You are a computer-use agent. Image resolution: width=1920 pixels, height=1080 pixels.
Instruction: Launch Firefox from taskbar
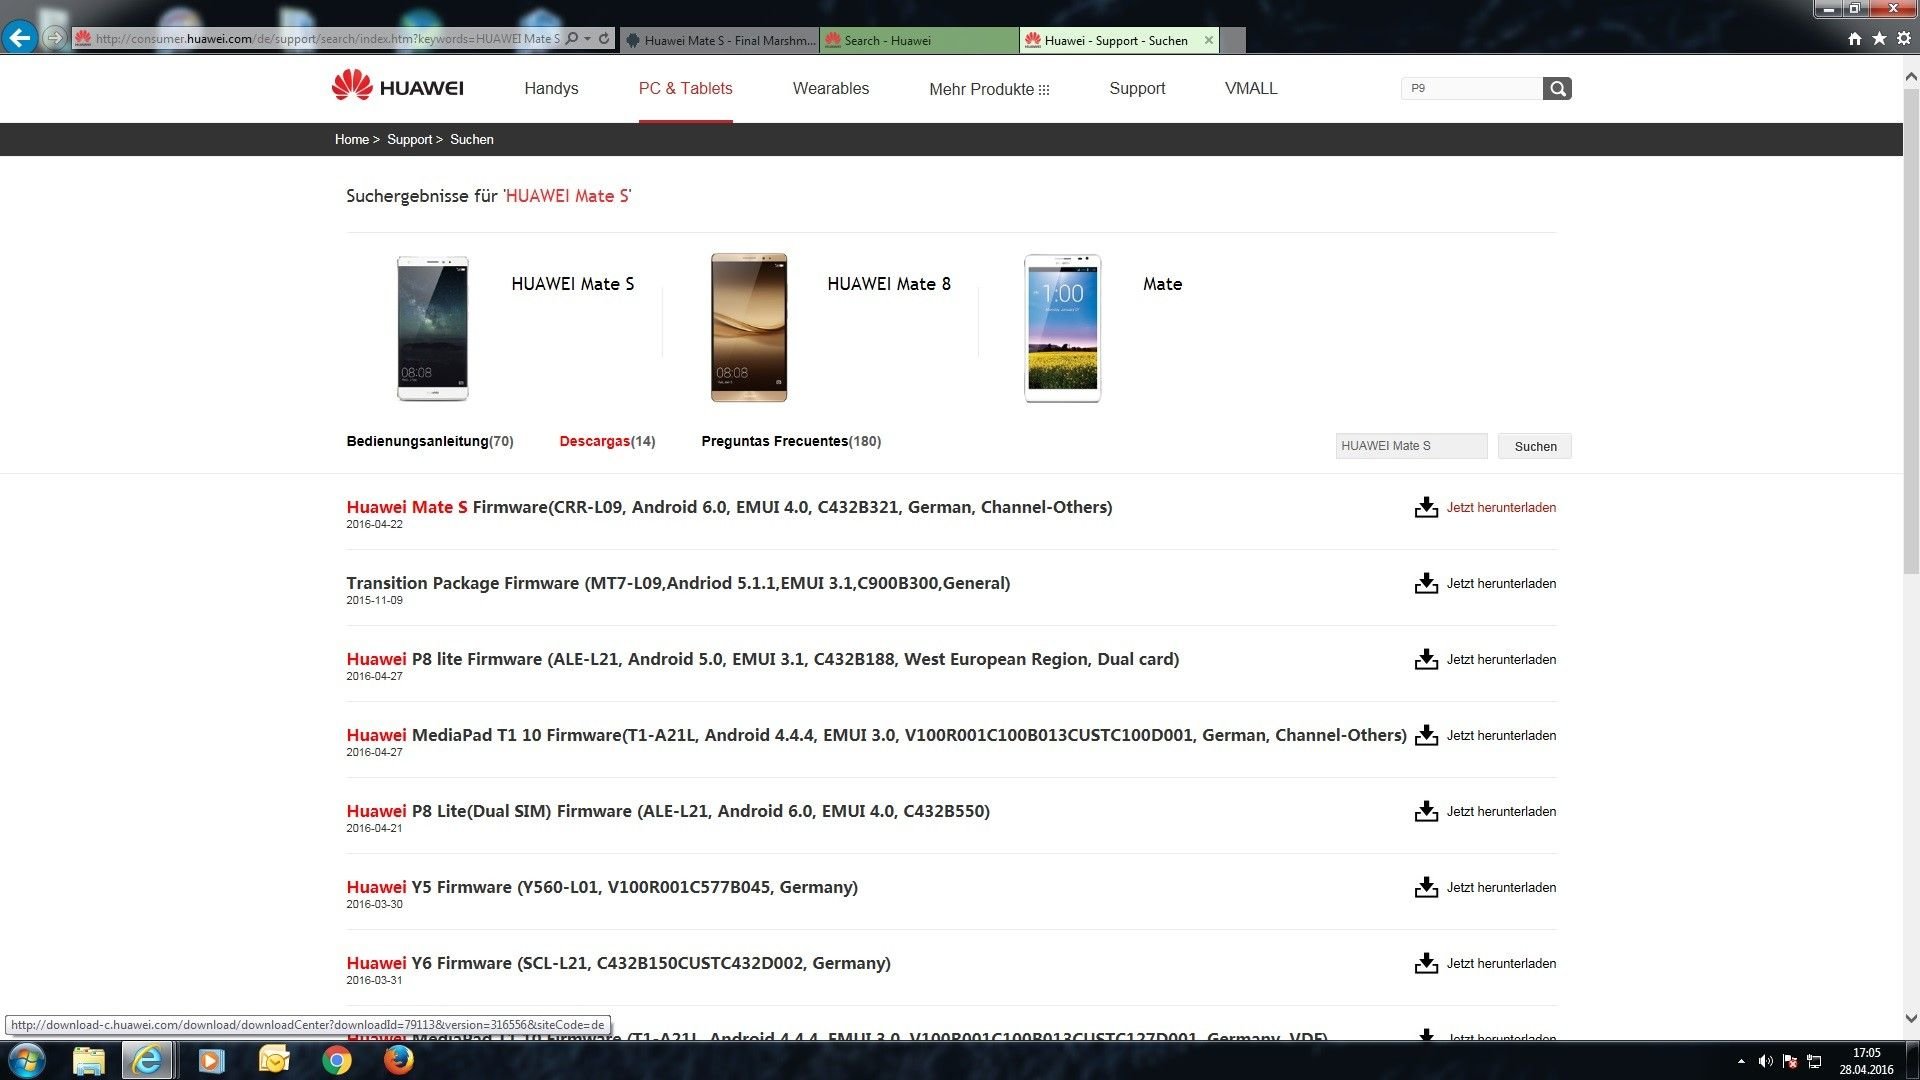pos(399,1060)
